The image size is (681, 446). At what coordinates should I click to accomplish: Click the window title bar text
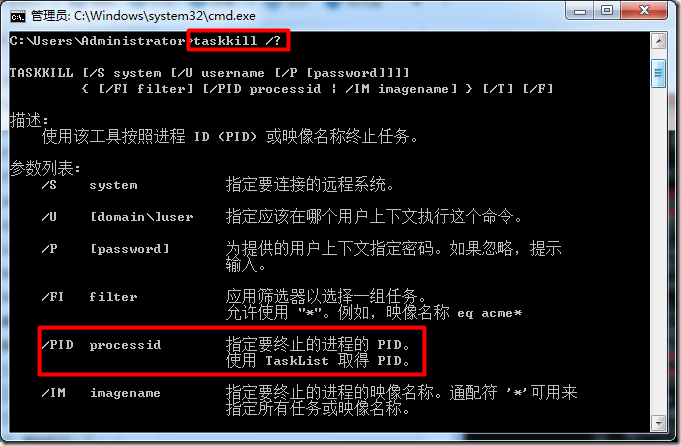coord(143,16)
